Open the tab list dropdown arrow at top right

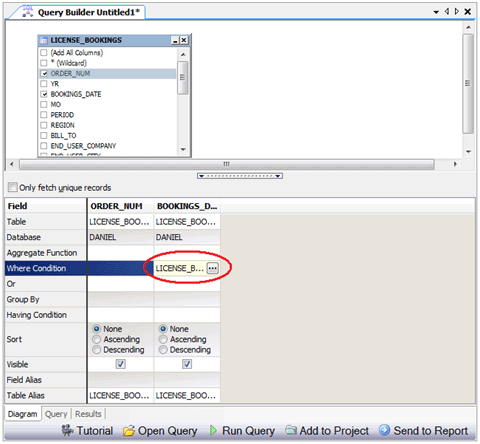(436, 12)
